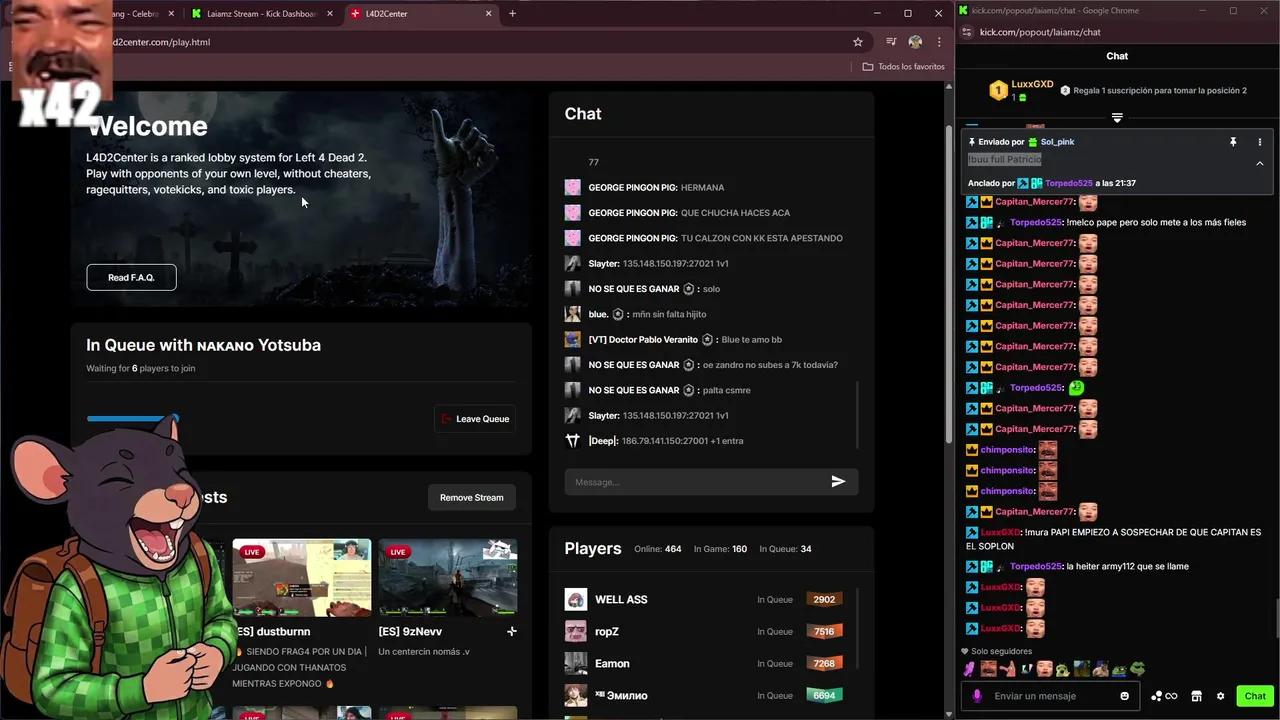Viewport: 1280px width, 720px height.
Task: Click the infinity link icon in Kick bar
Action: click(x=1171, y=696)
